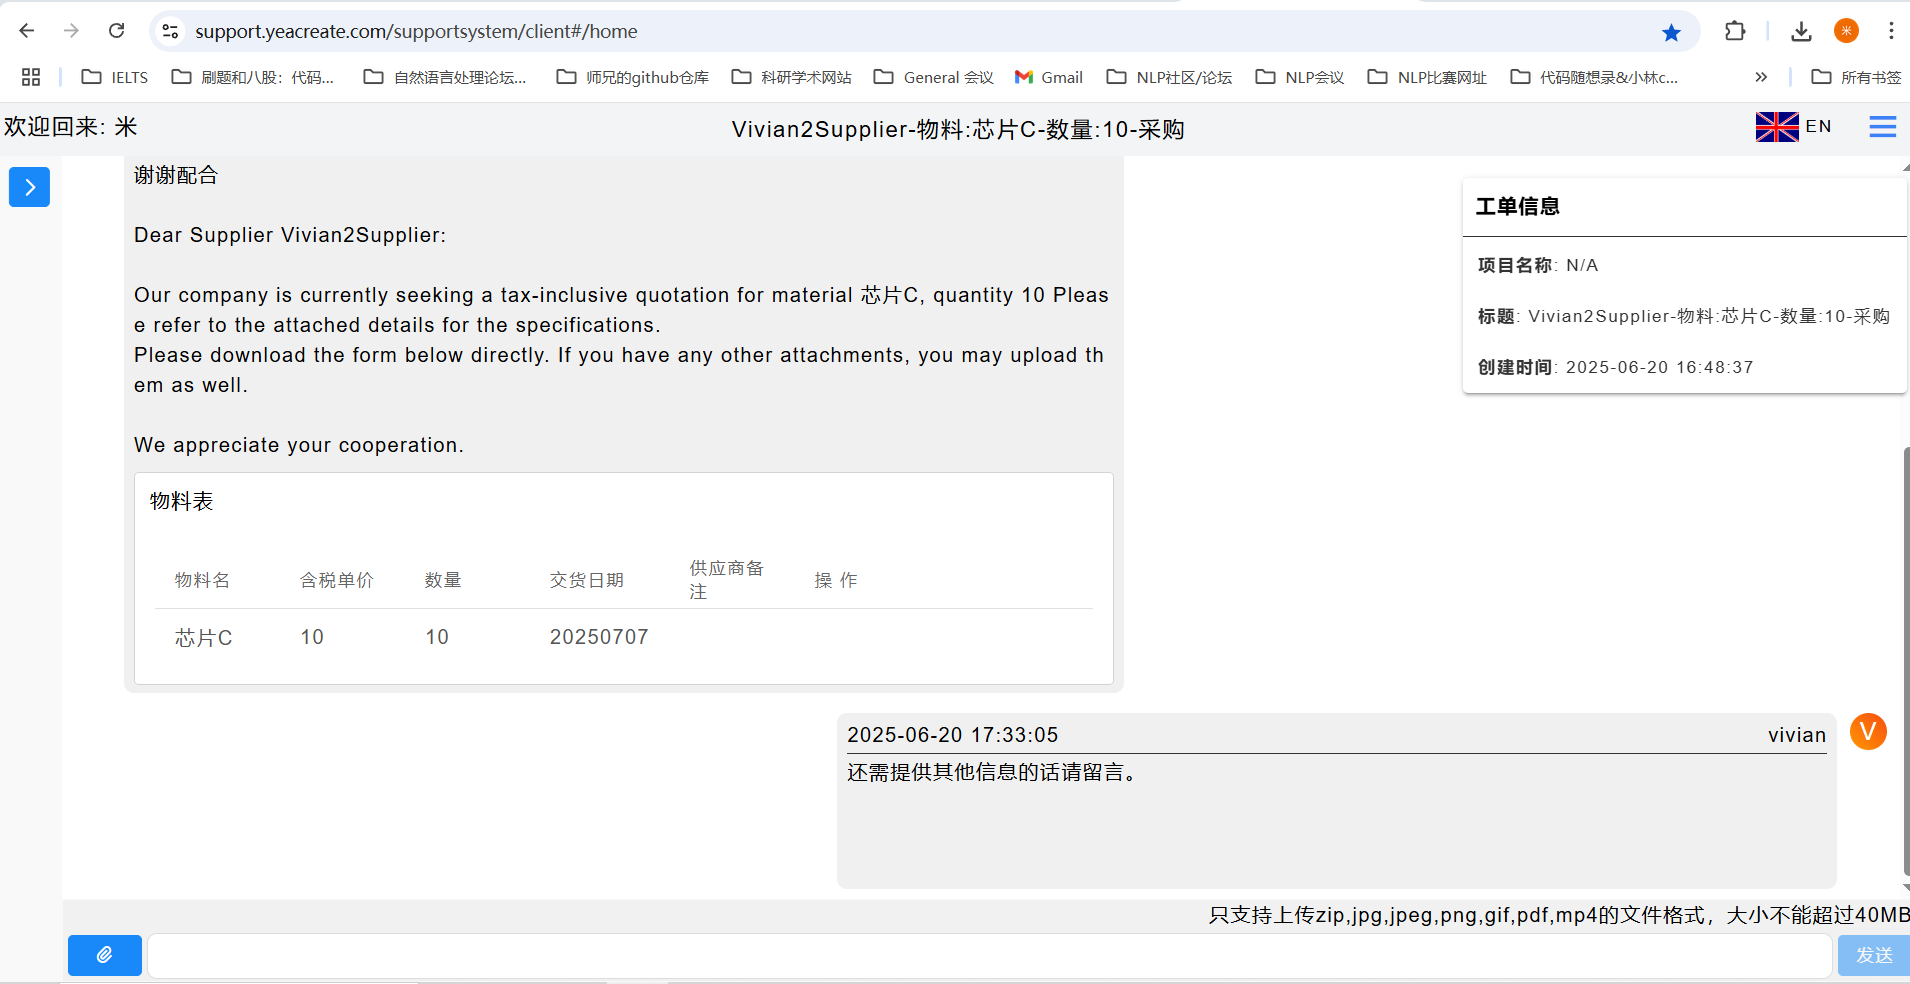Open the hamburger menu at top right

1882,127
